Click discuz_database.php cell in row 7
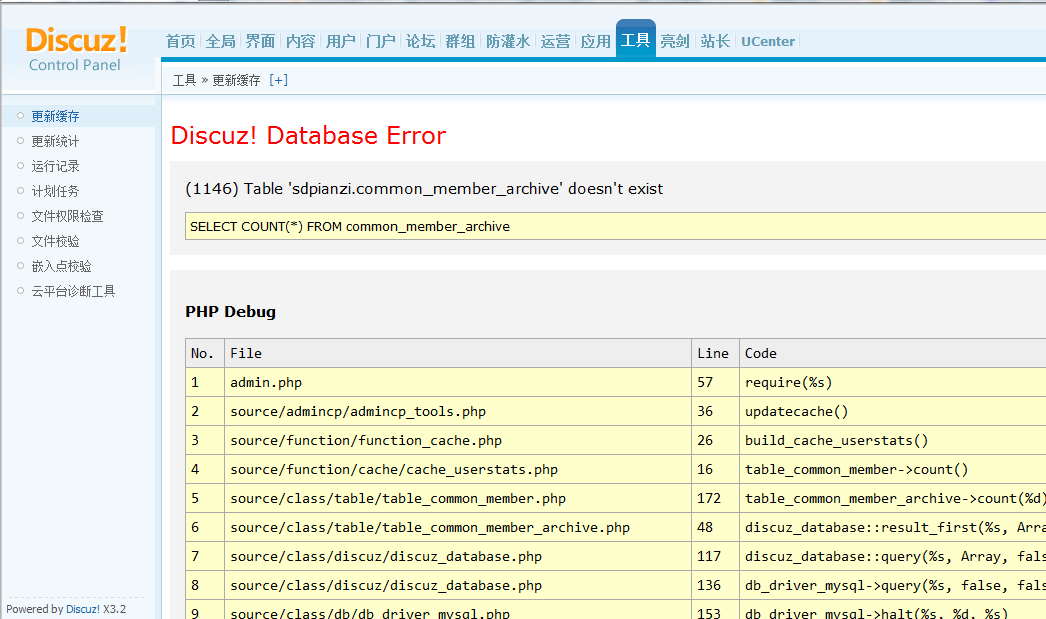Viewport: 1046px width, 619px height. pyautogui.click(x=458, y=556)
